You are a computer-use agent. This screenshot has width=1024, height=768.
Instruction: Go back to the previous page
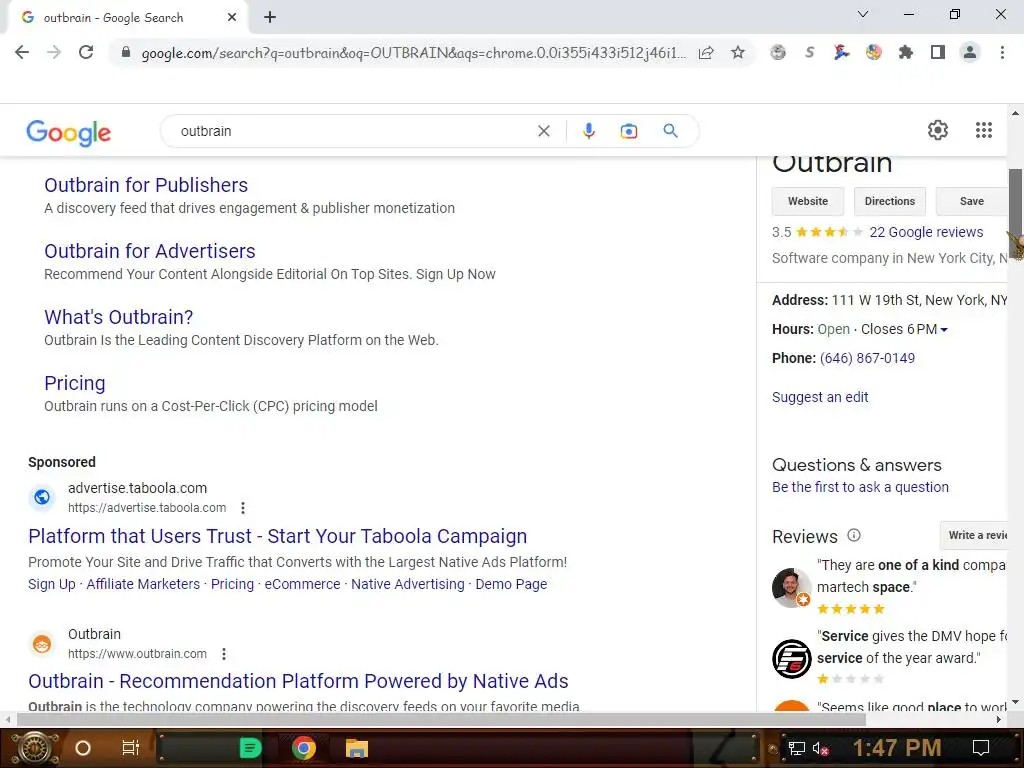[x=22, y=52]
